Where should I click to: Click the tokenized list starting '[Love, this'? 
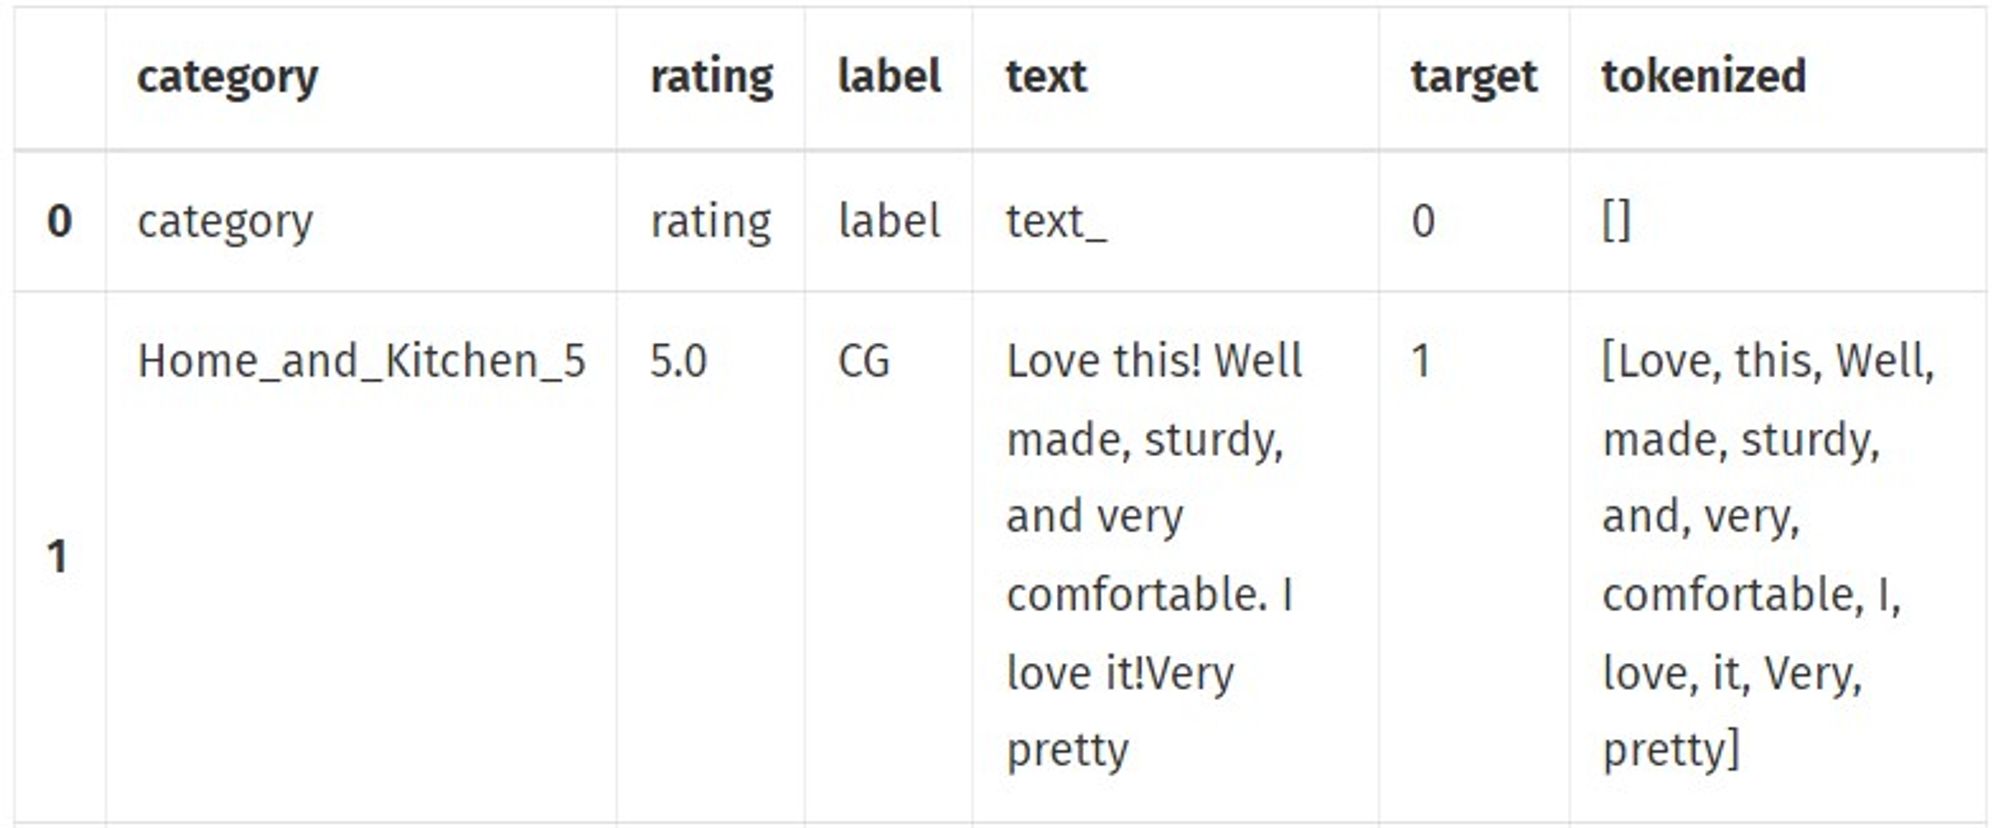(x=1768, y=555)
